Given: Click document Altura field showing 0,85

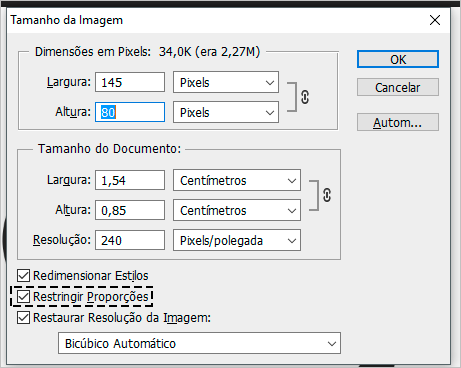Looking at the screenshot, I should pos(130,210).
